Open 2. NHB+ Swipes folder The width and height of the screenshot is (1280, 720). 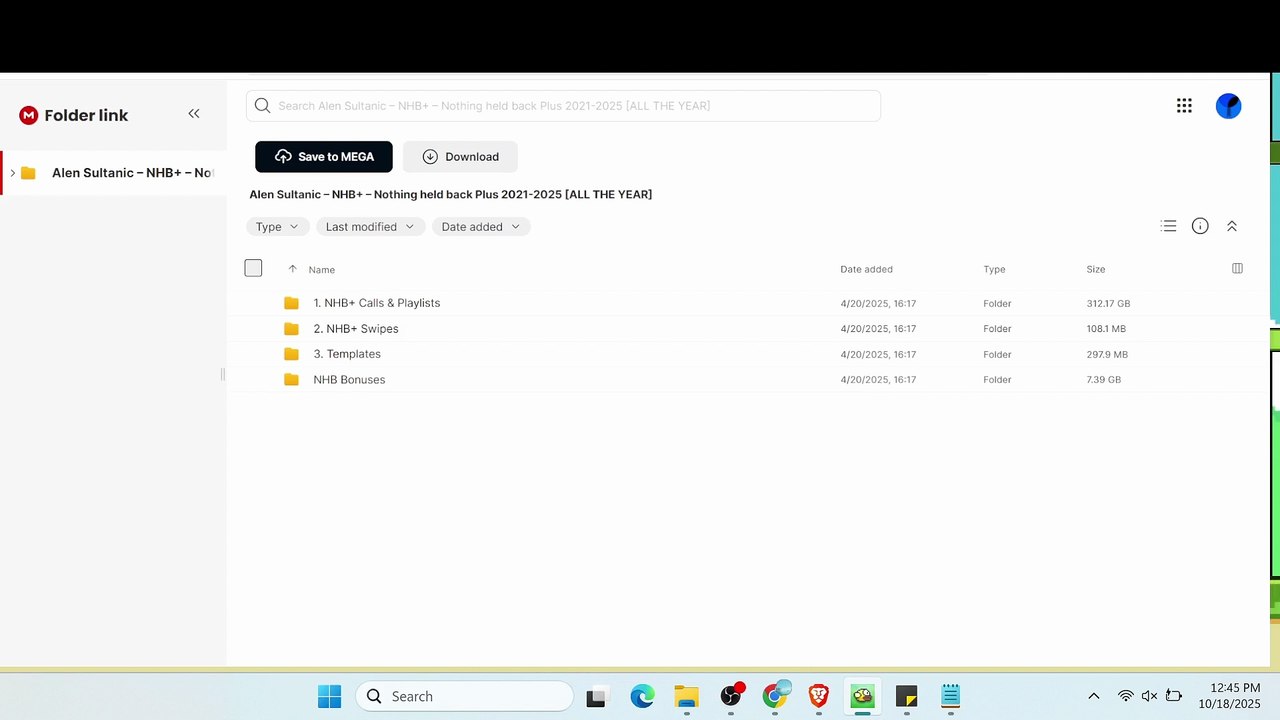[x=356, y=329]
